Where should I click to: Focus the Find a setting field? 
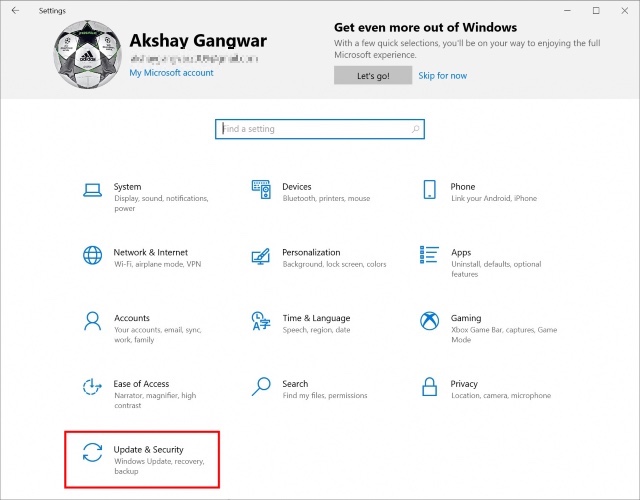pyautogui.click(x=320, y=129)
